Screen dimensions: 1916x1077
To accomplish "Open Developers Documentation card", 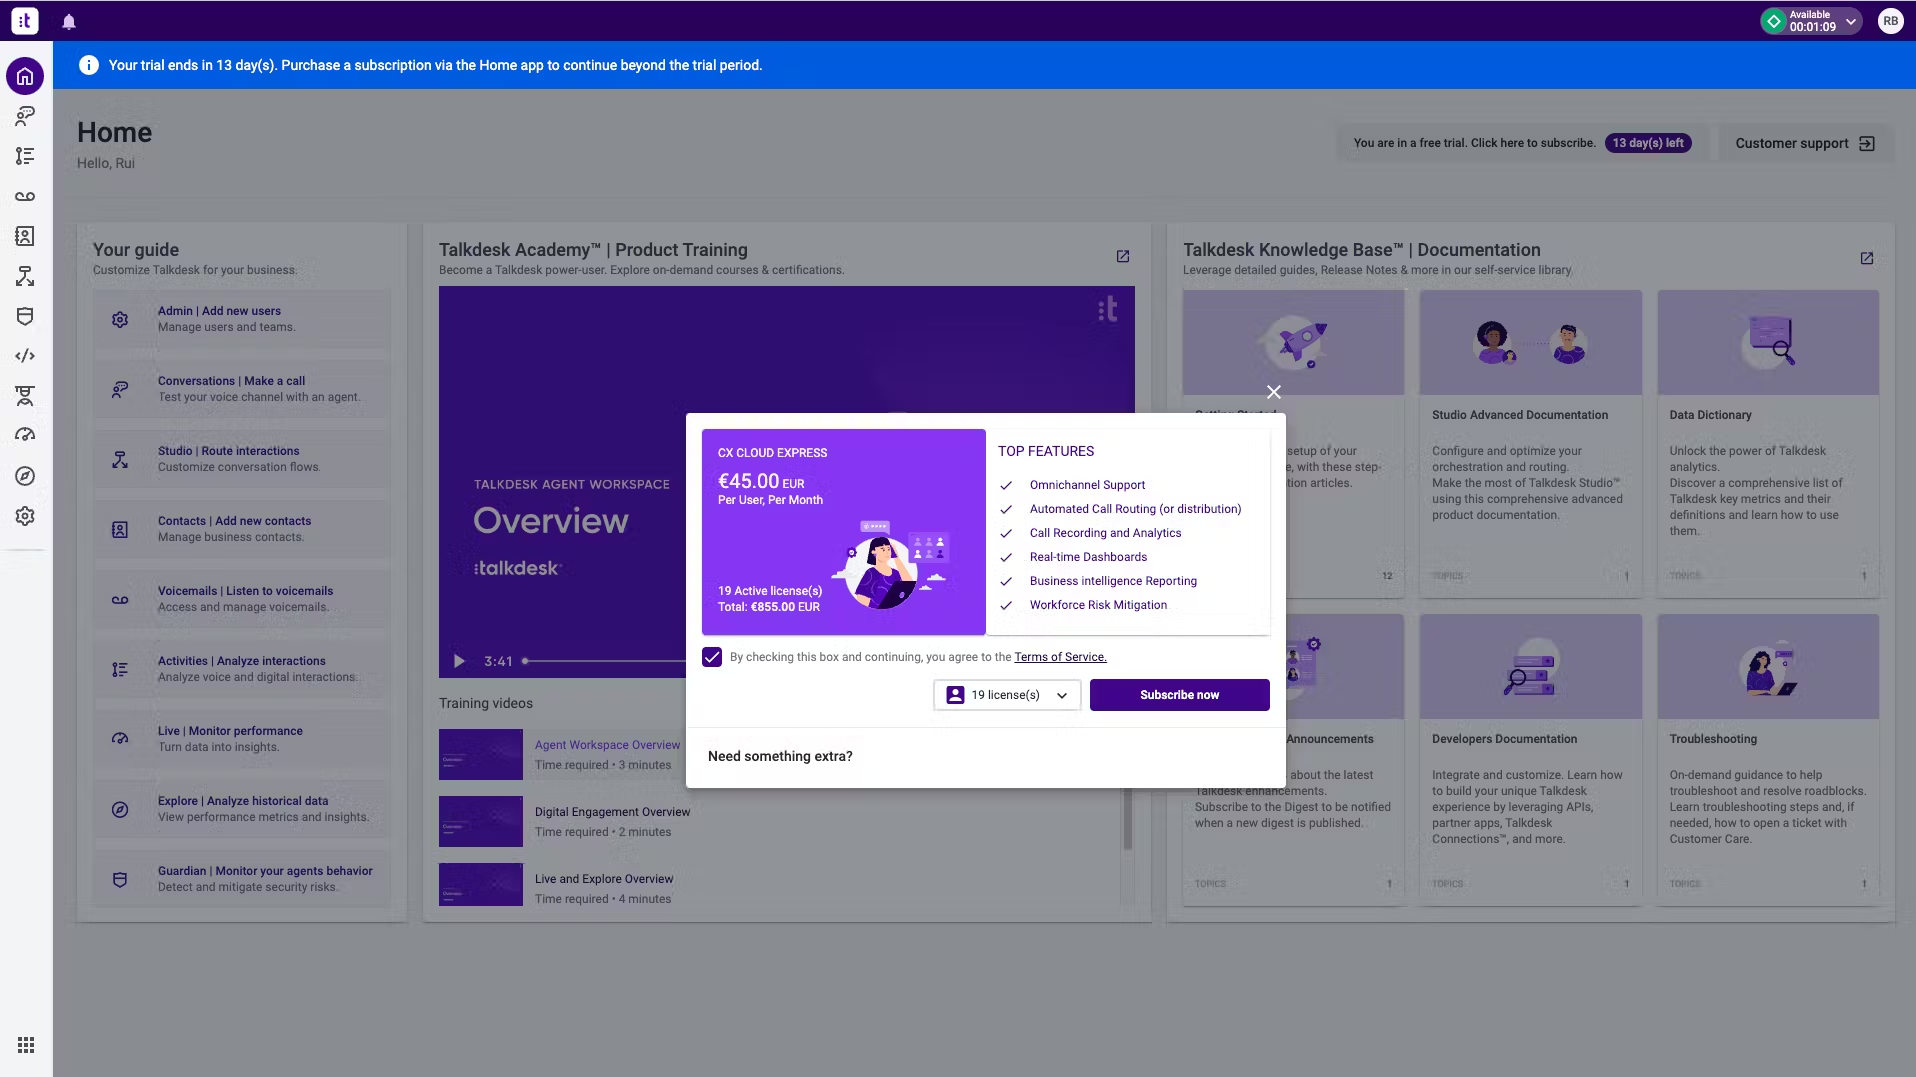I will (1530, 759).
